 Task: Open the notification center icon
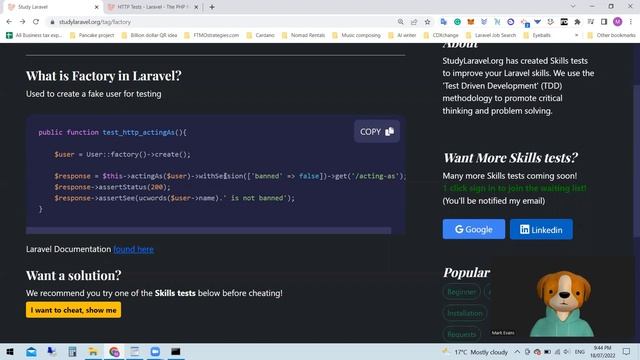627,351
